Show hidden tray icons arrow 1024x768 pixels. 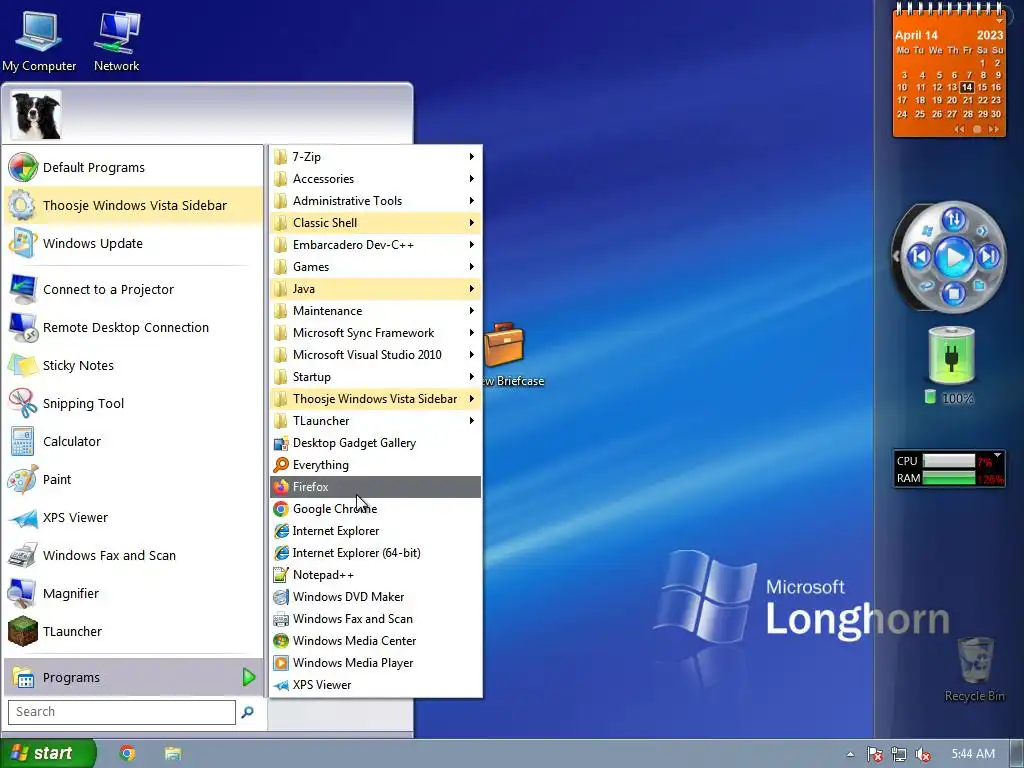point(850,754)
